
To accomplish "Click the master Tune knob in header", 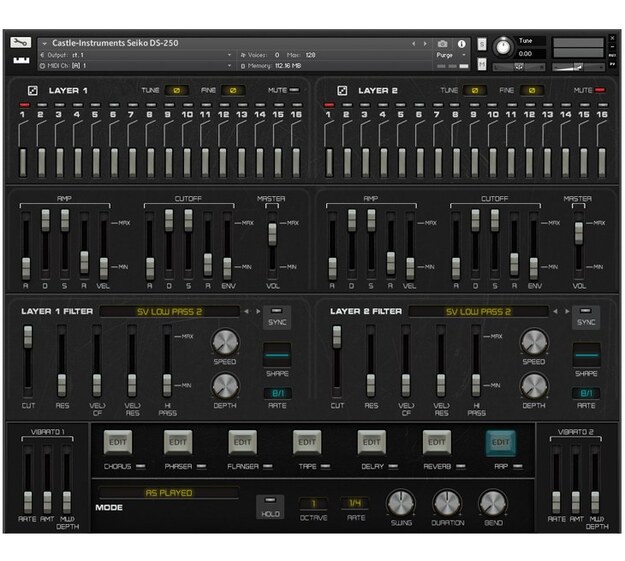I will pyautogui.click(x=503, y=47).
